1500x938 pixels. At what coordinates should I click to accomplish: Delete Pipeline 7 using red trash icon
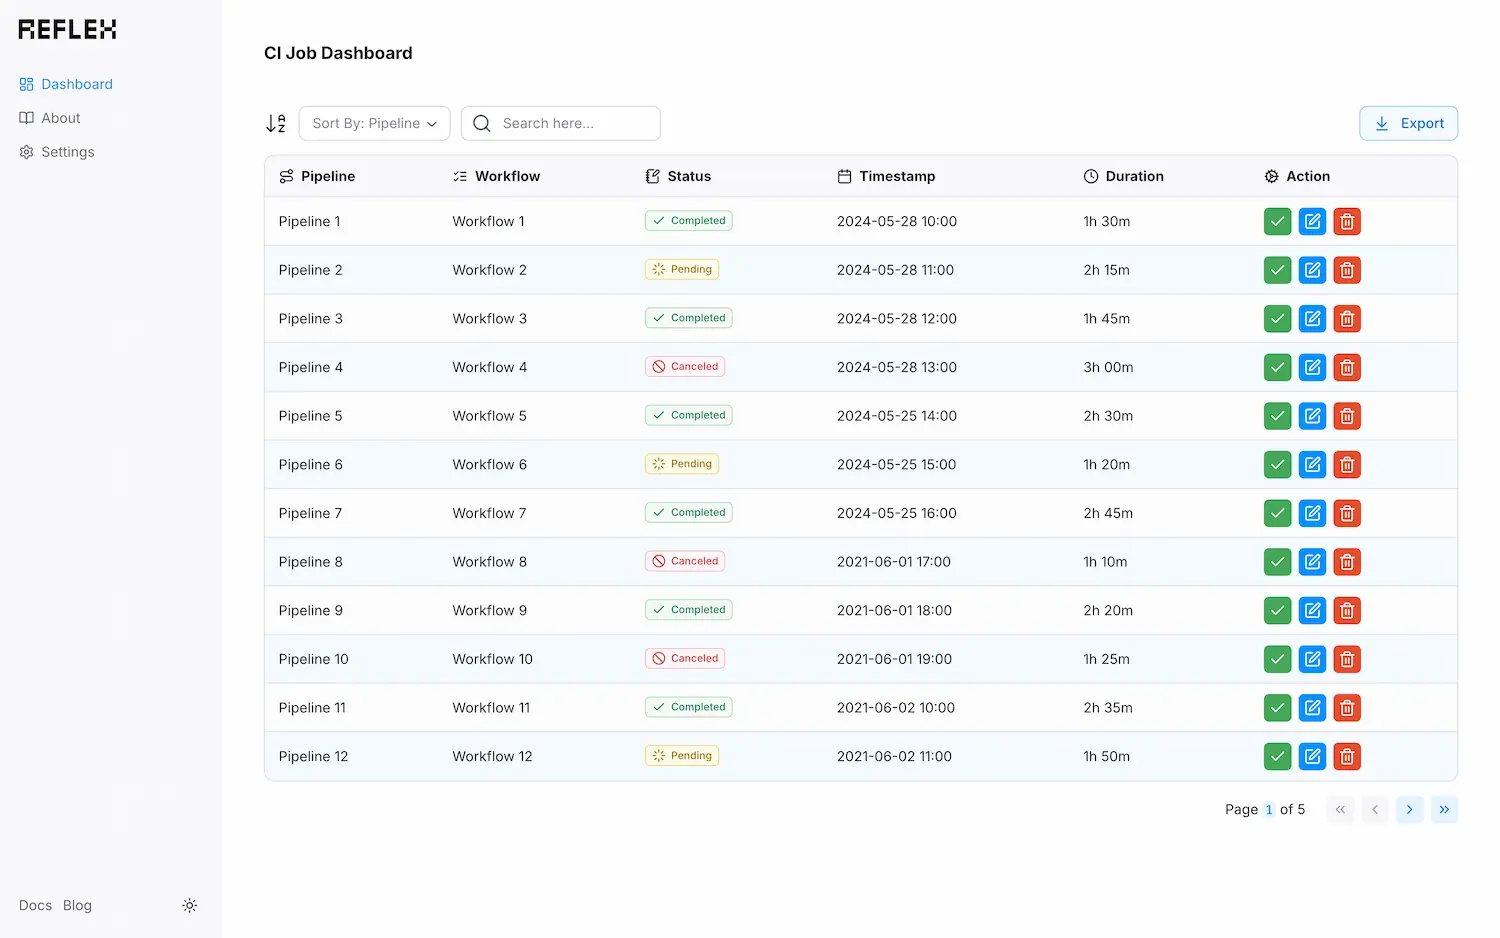(x=1347, y=513)
